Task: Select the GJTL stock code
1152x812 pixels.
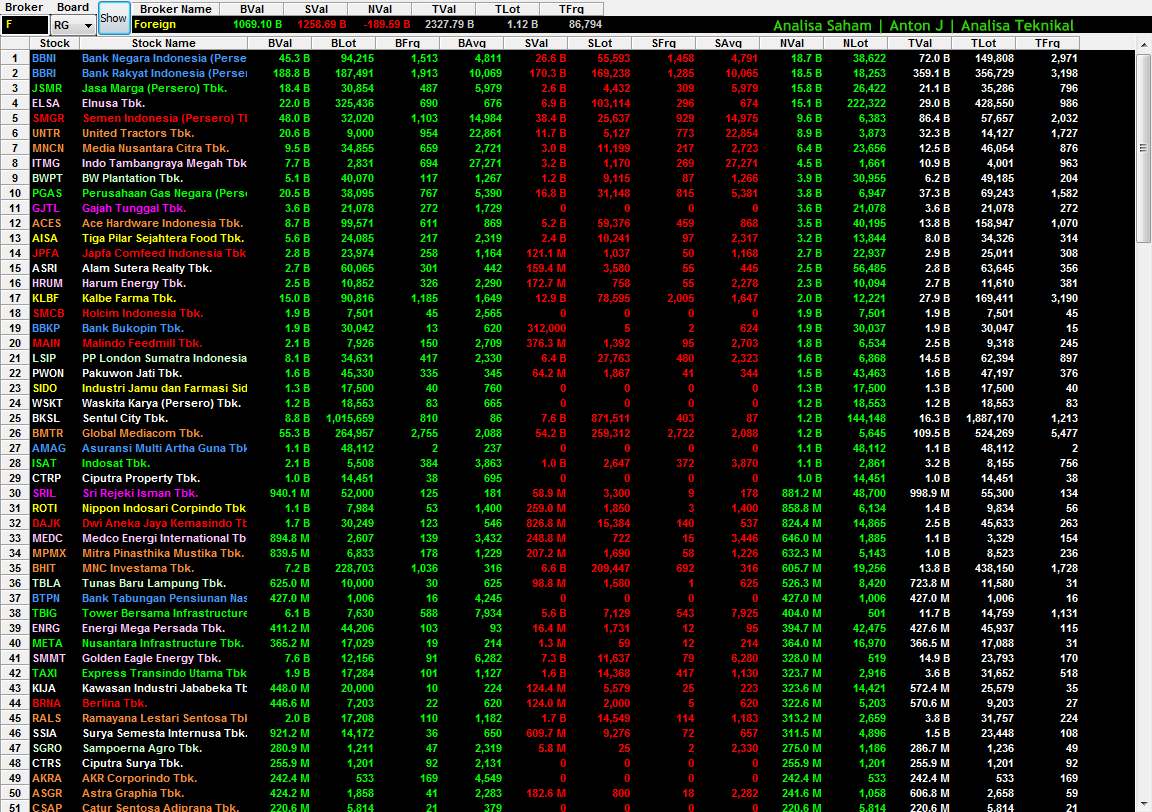Action: pyautogui.click(x=46, y=208)
